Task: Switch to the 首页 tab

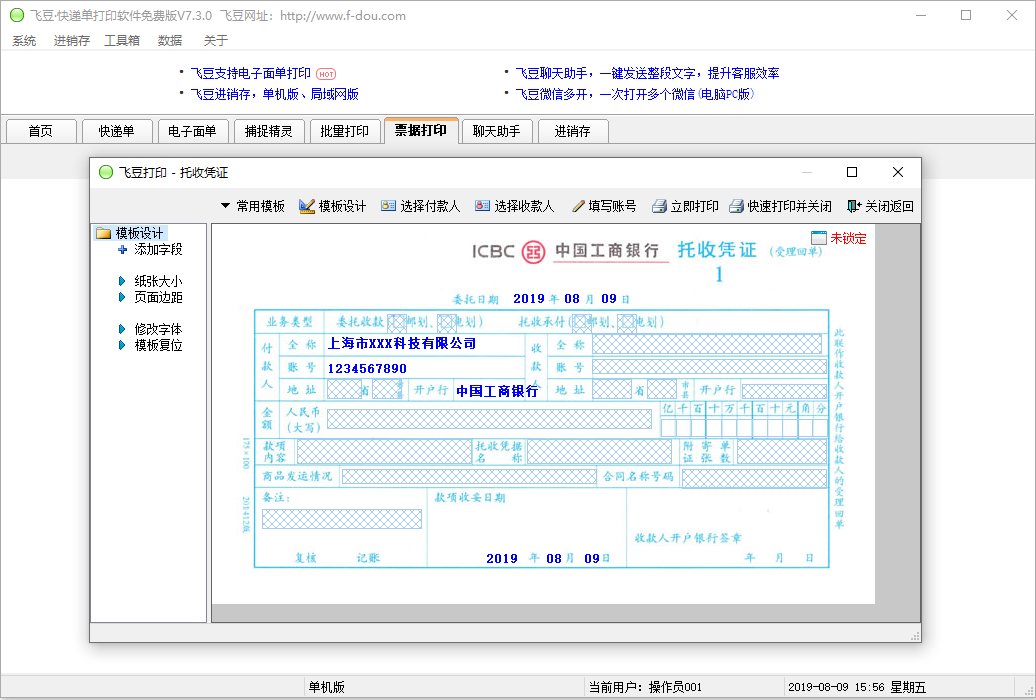Action: [41, 131]
